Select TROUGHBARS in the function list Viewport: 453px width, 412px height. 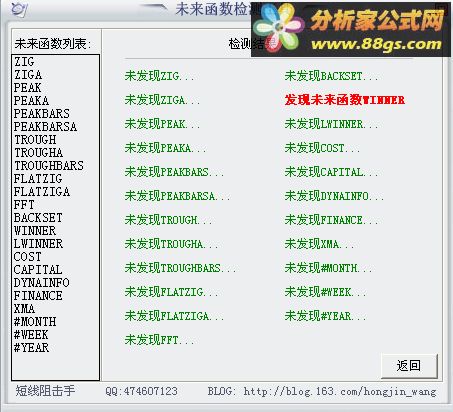pyautogui.click(x=49, y=166)
